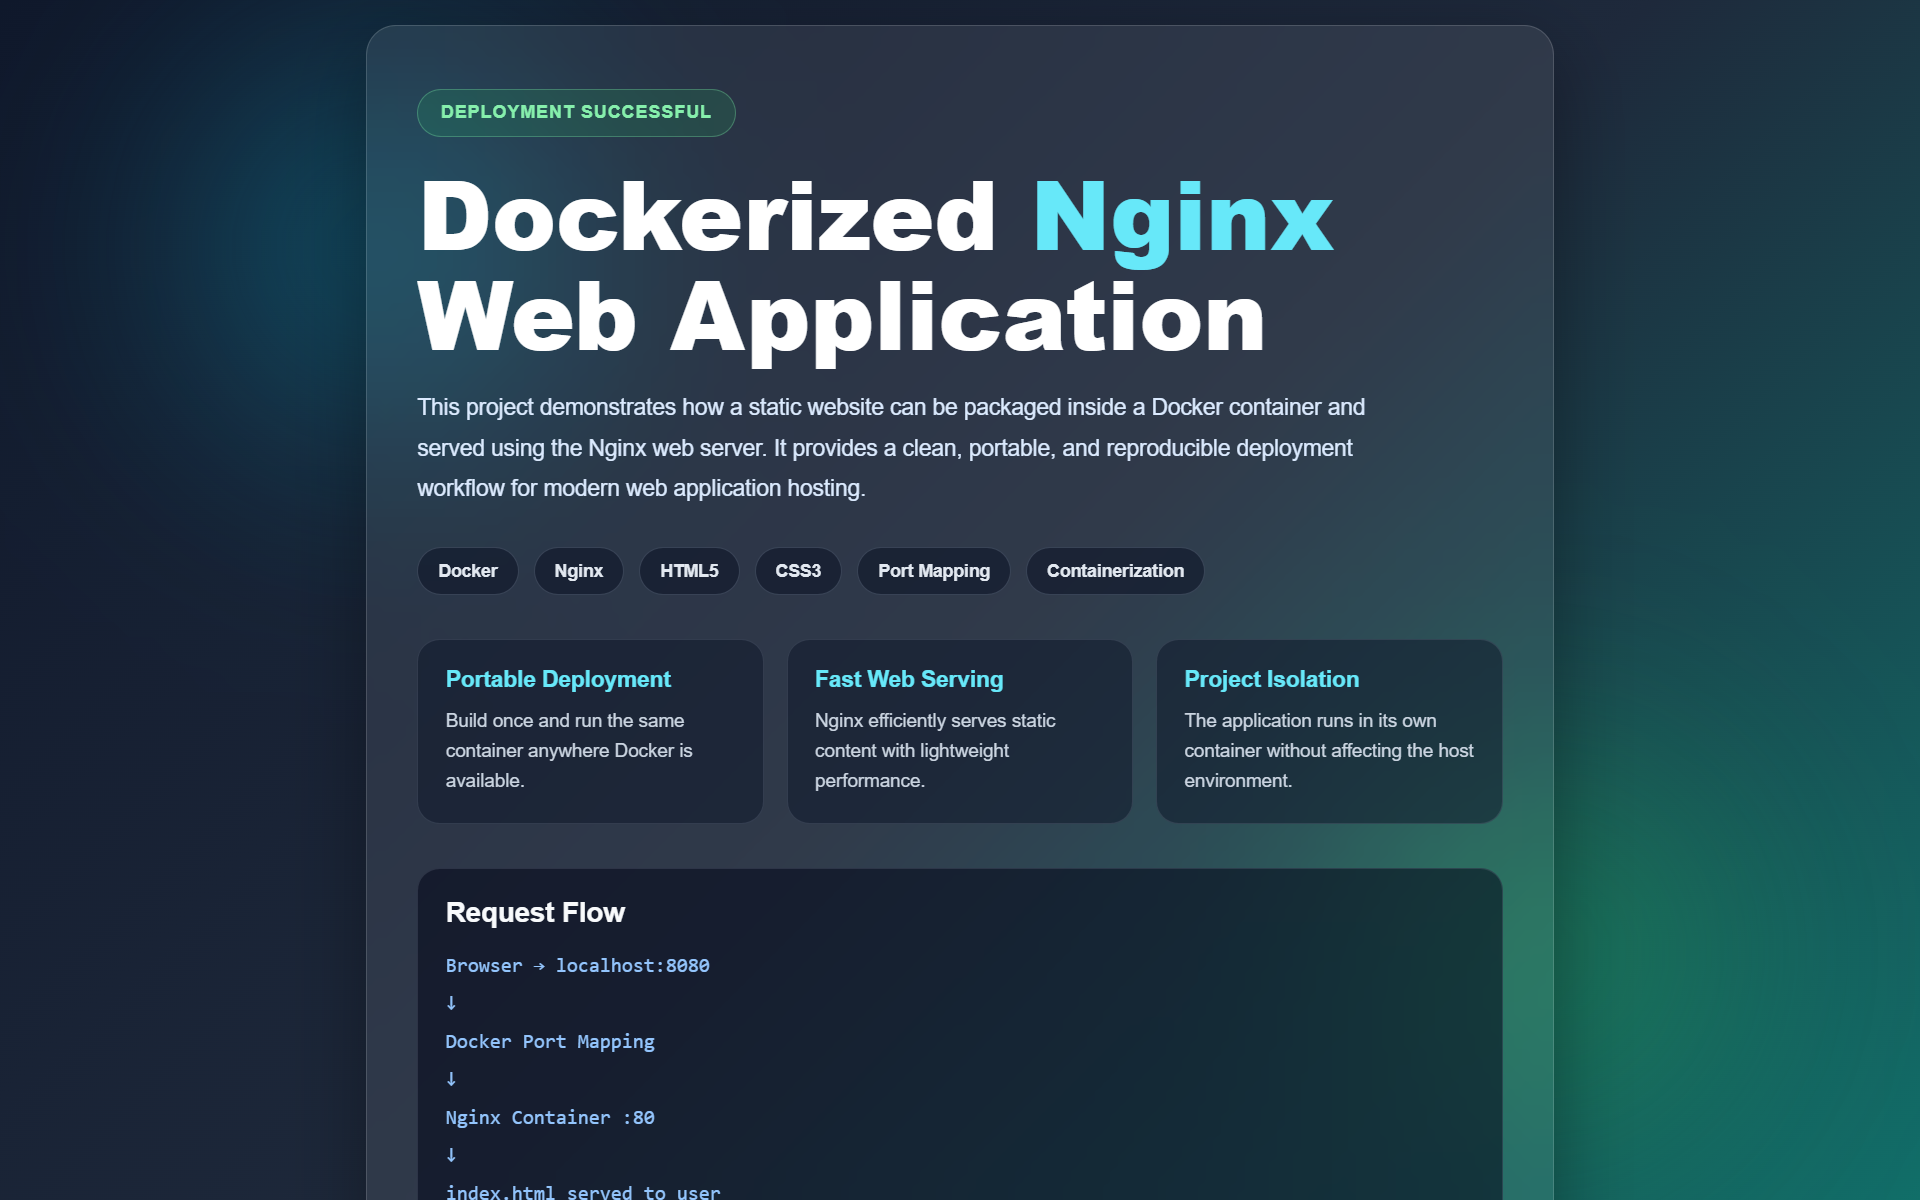Select the Docker tag pill

[x=468, y=571]
